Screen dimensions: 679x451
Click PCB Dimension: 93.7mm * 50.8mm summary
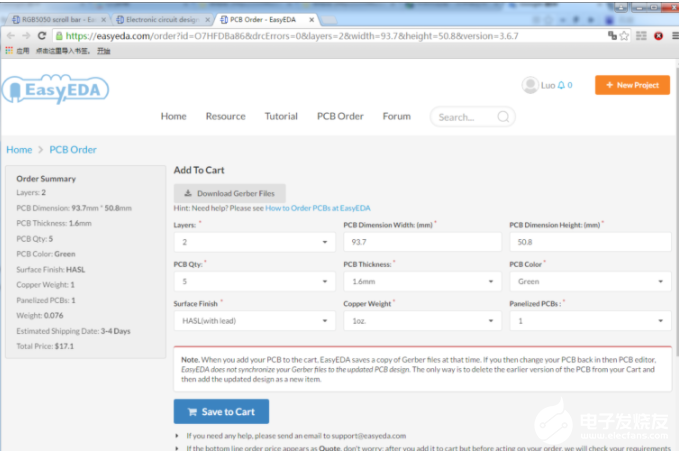[x=74, y=208]
